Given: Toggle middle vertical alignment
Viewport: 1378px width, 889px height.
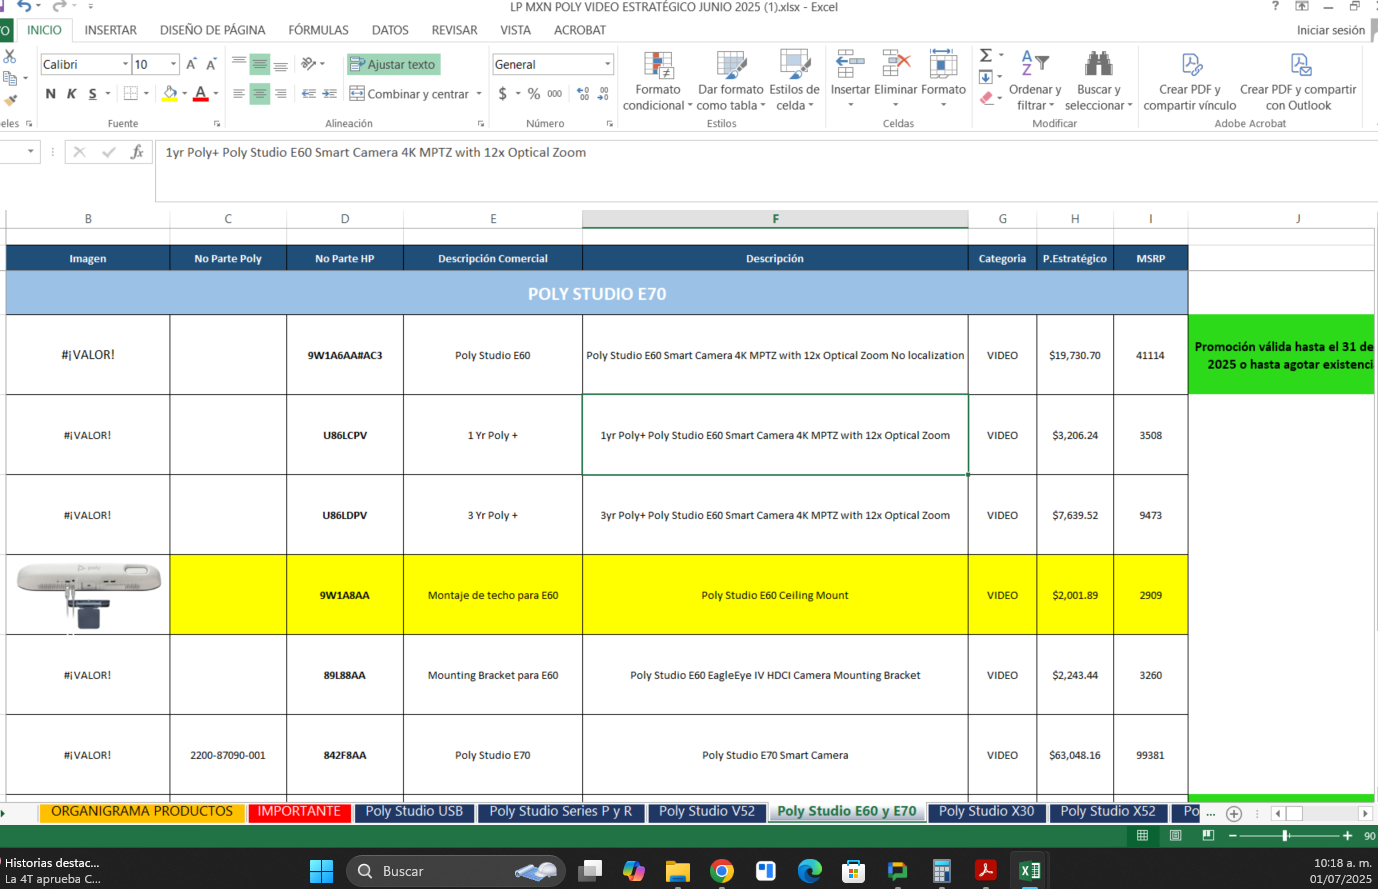Looking at the screenshot, I should pos(260,64).
